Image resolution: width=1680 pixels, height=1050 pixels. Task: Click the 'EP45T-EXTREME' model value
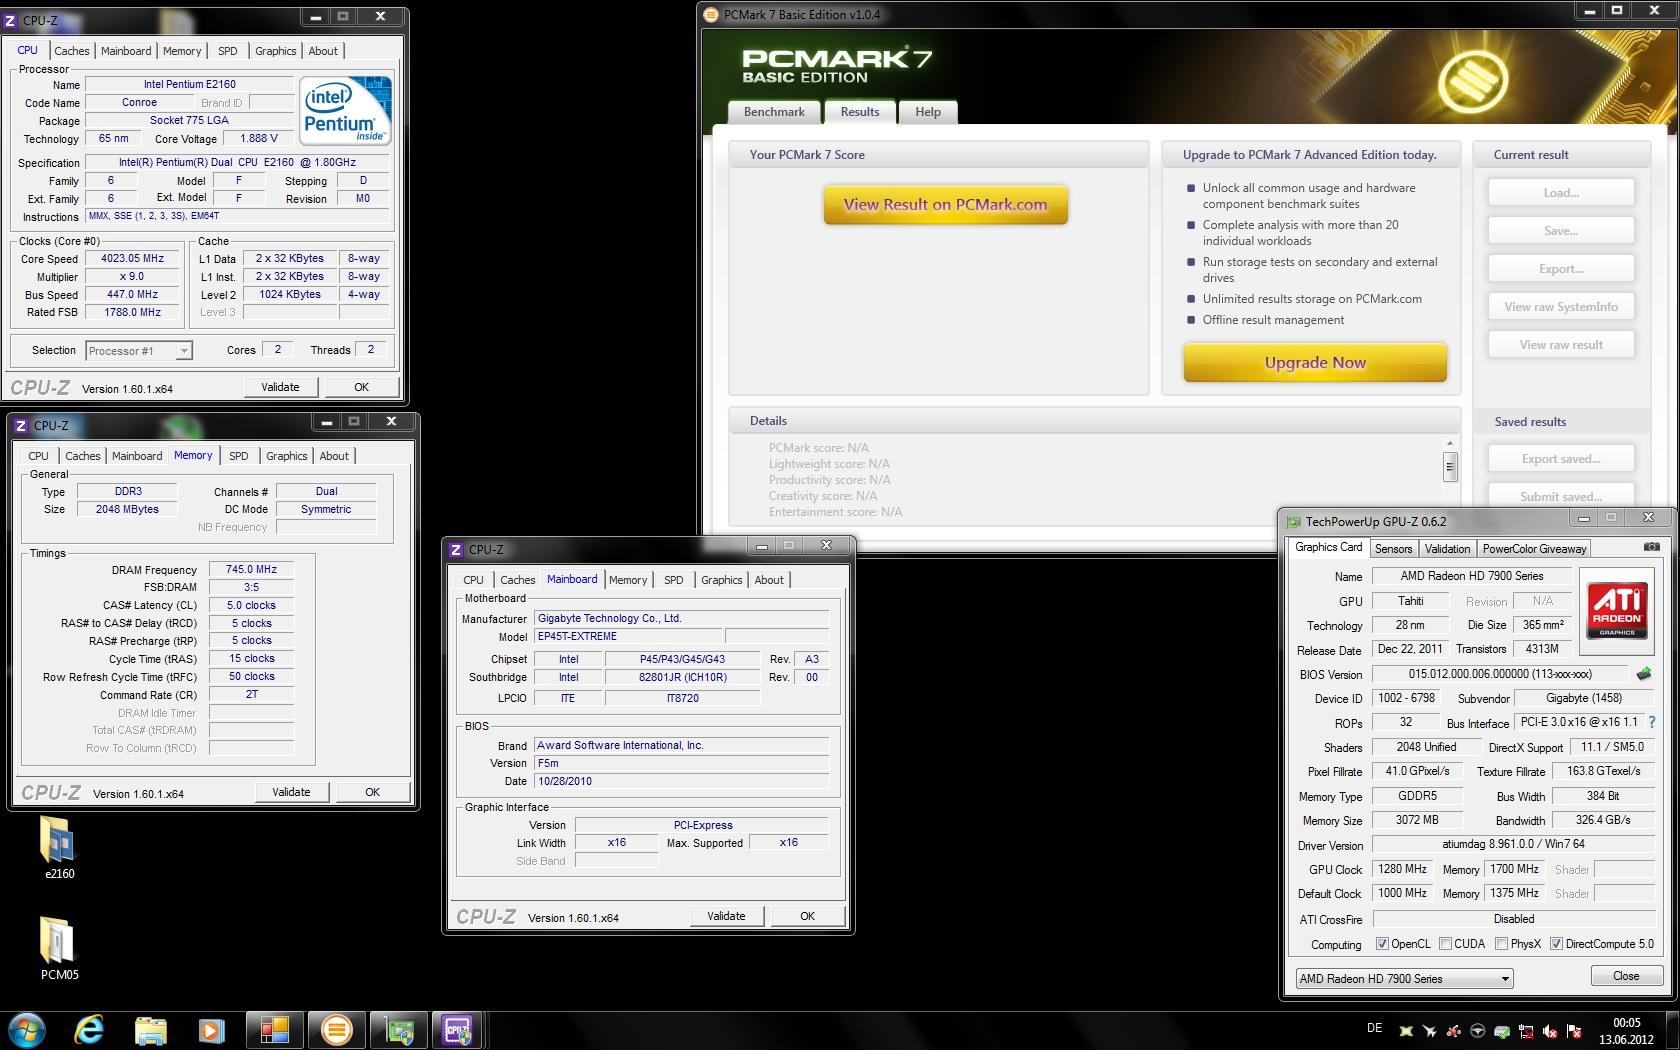coord(577,636)
